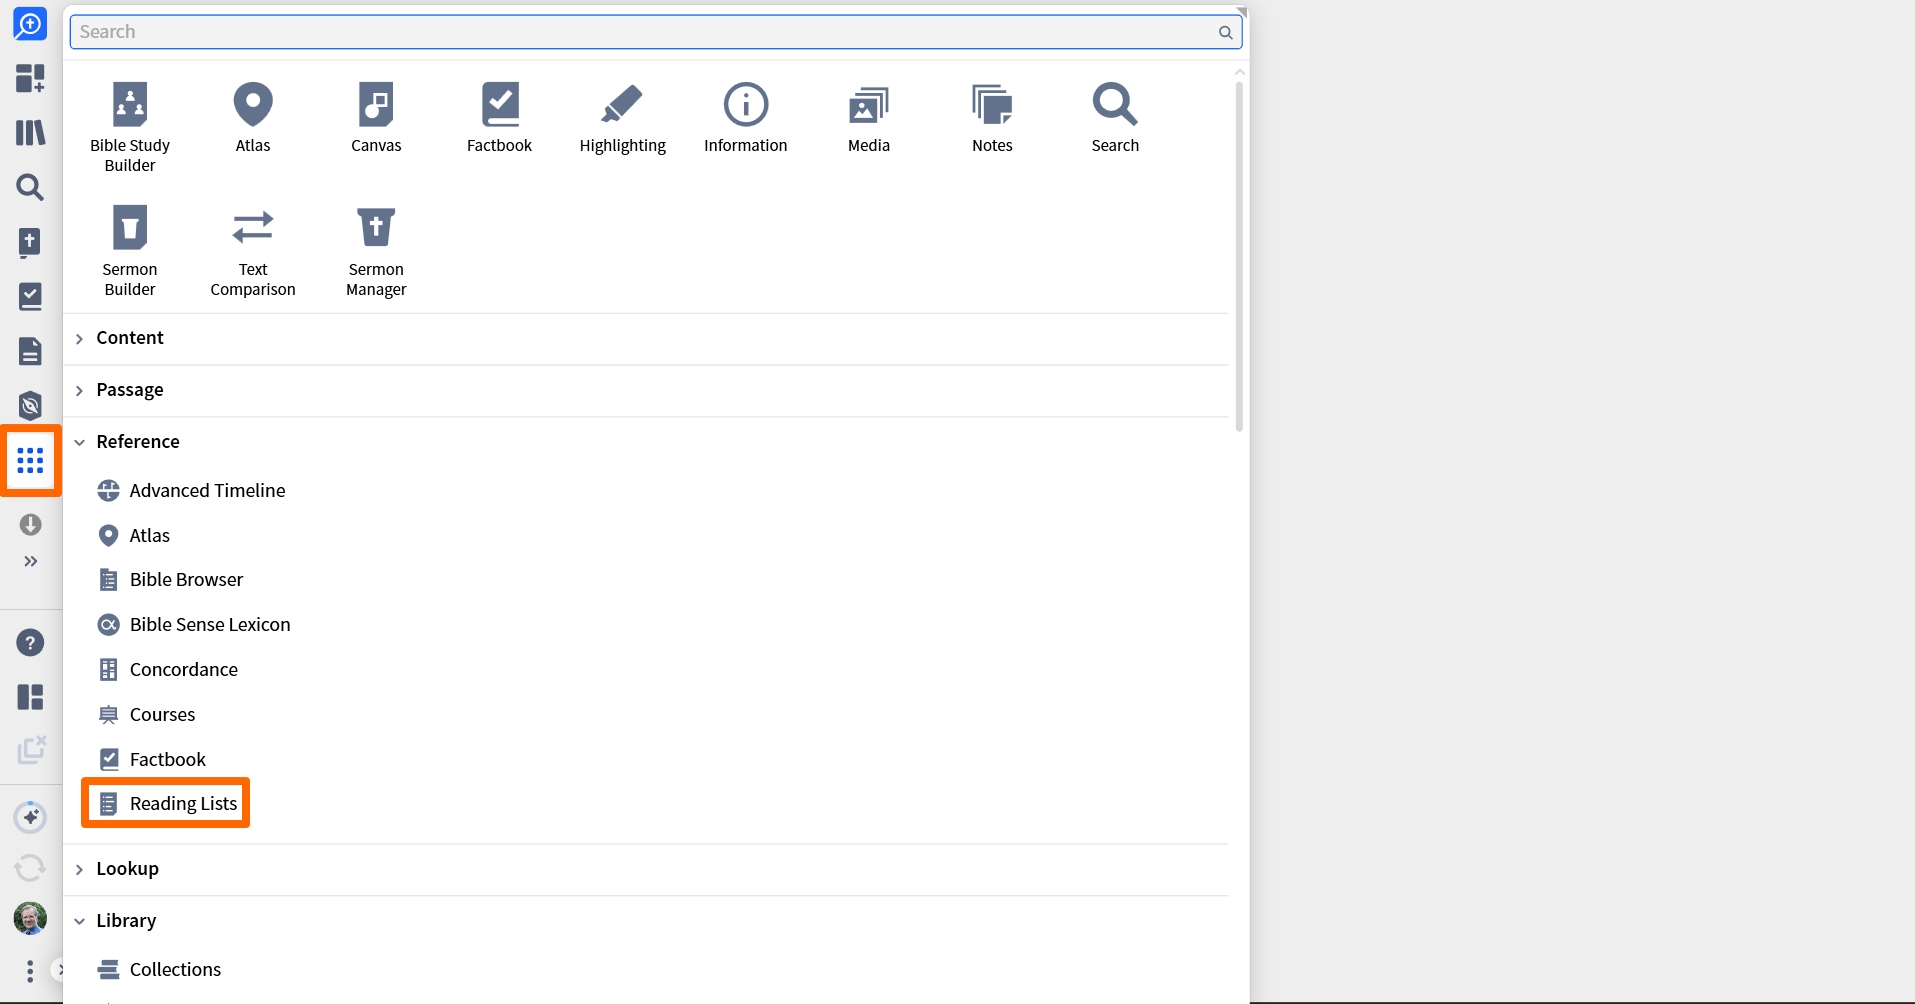1915x1004 pixels.
Task: Open the Highlighting tool
Action: pos(622,117)
